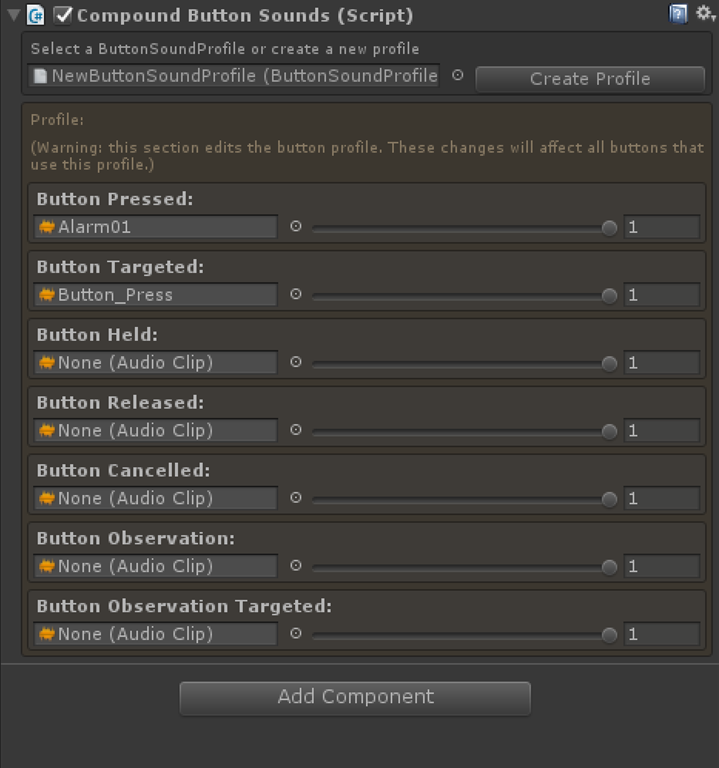The image size is (719, 768).
Task: Open object picker for Button Released clip
Action: [296, 430]
